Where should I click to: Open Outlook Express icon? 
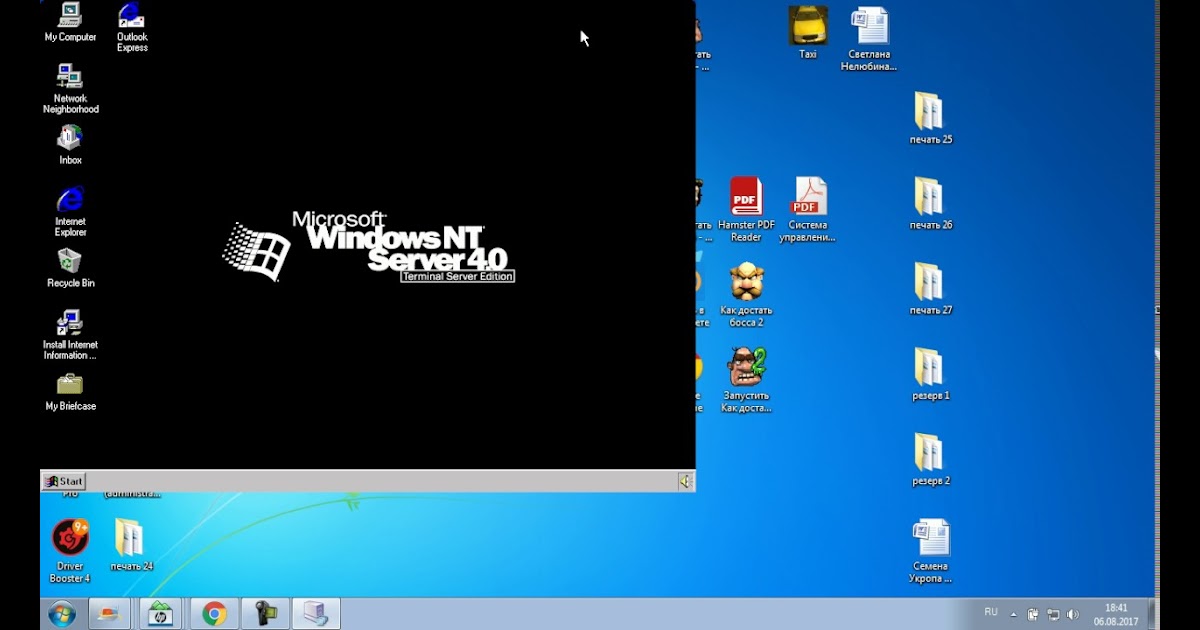pyautogui.click(x=132, y=27)
